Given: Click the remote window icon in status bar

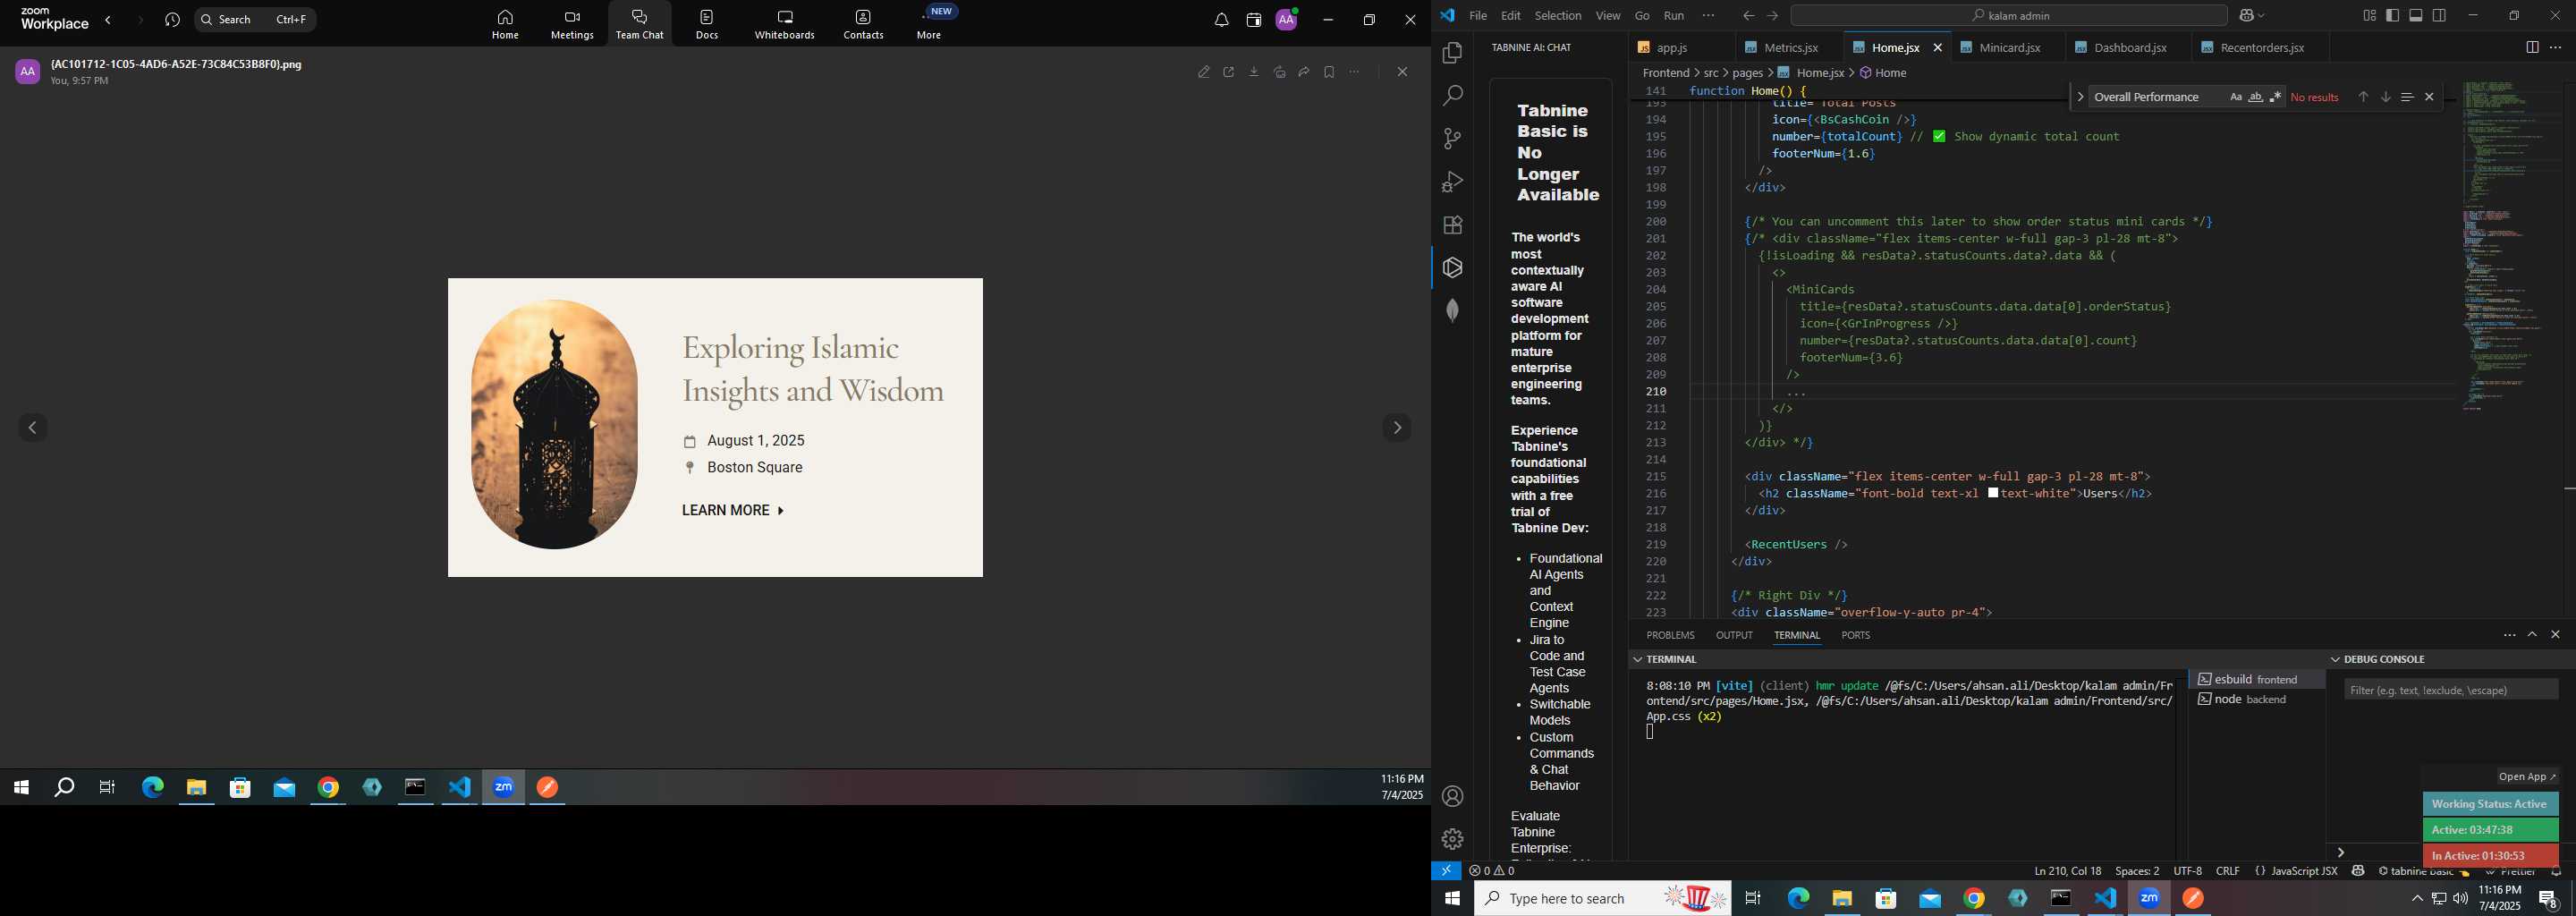Looking at the screenshot, I should pos(1446,871).
